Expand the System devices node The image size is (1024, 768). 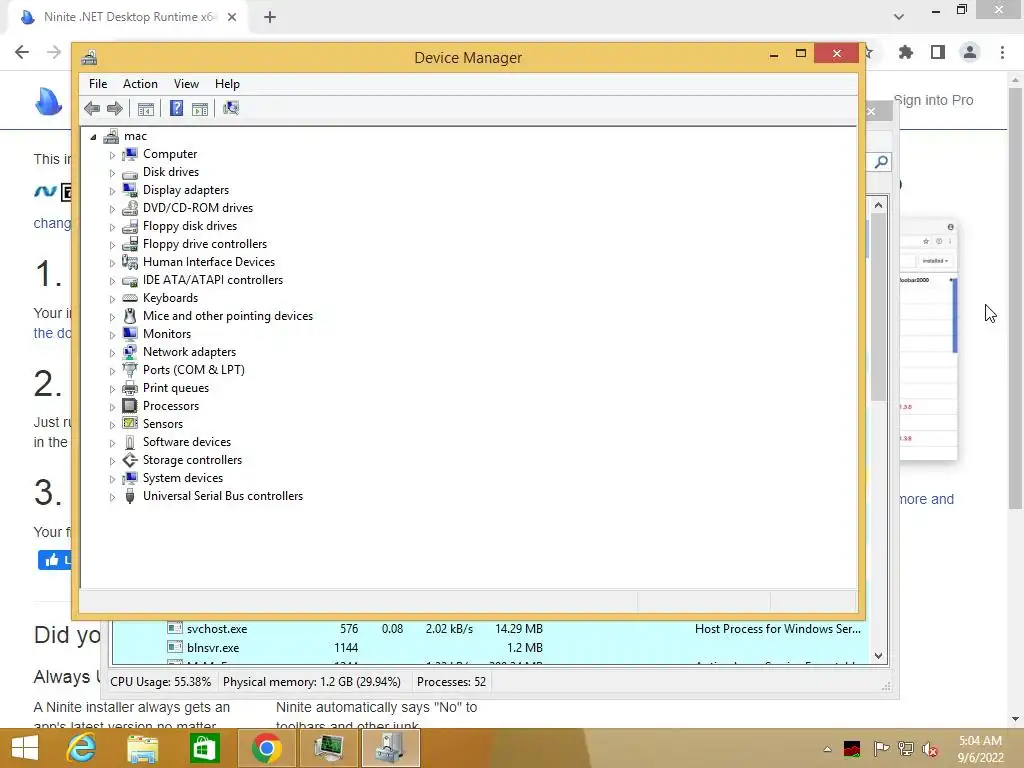(x=112, y=479)
